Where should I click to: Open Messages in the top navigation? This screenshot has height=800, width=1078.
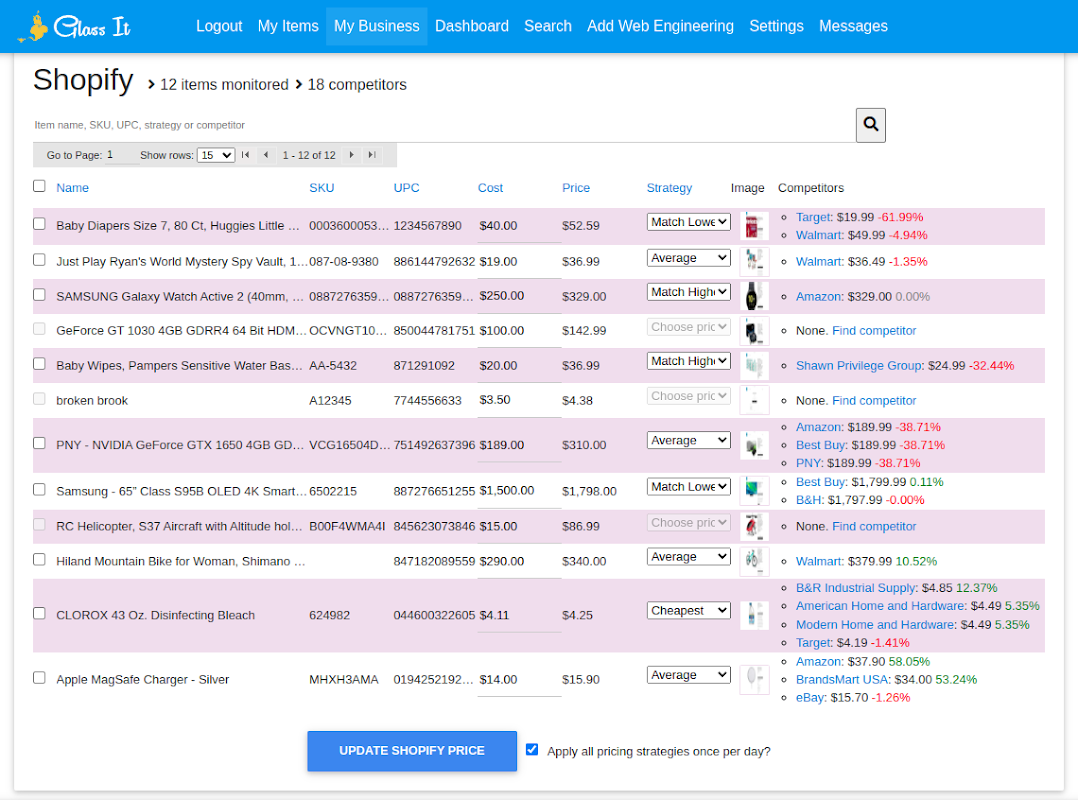click(x=853, y=26)
